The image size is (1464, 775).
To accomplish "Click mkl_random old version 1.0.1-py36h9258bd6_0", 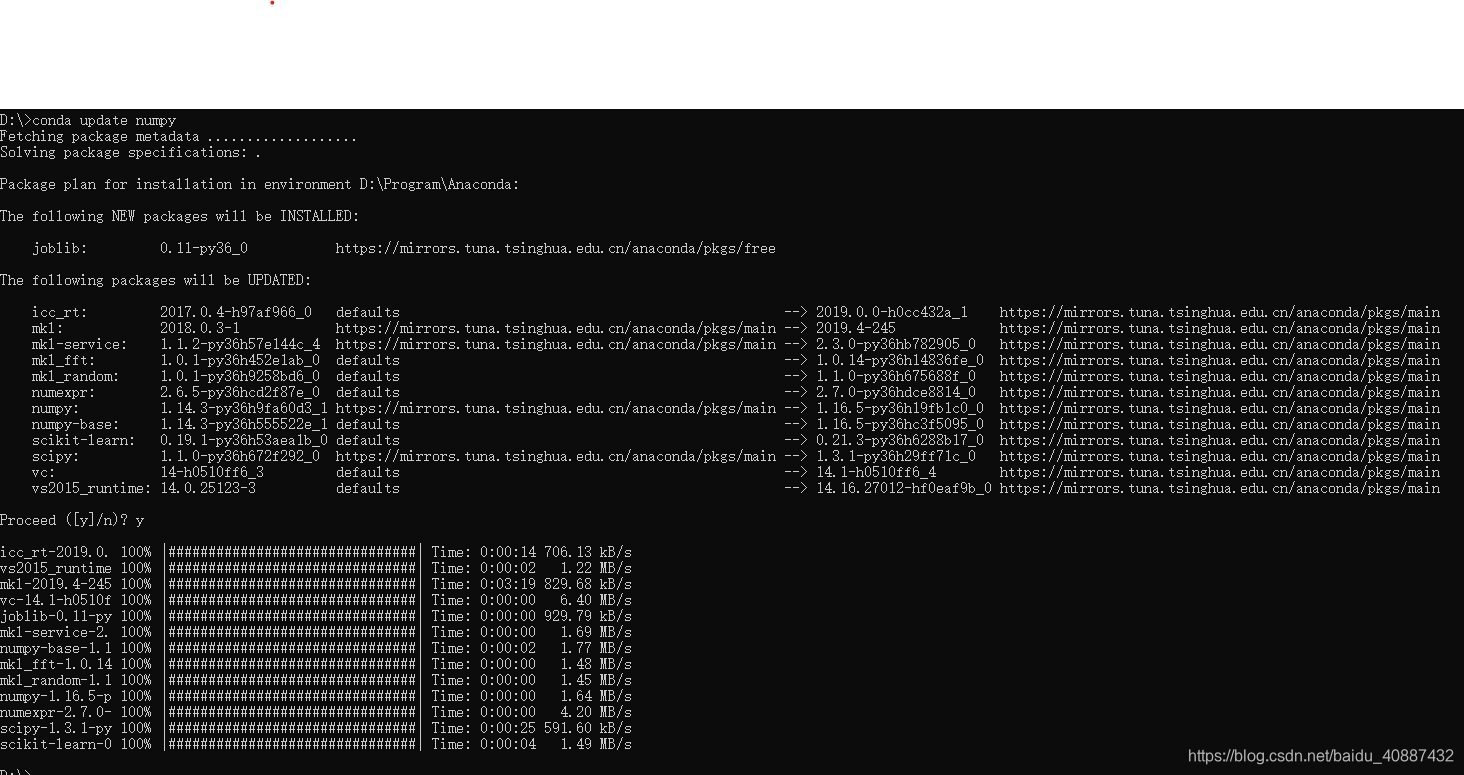I will (x=240, y=376).
